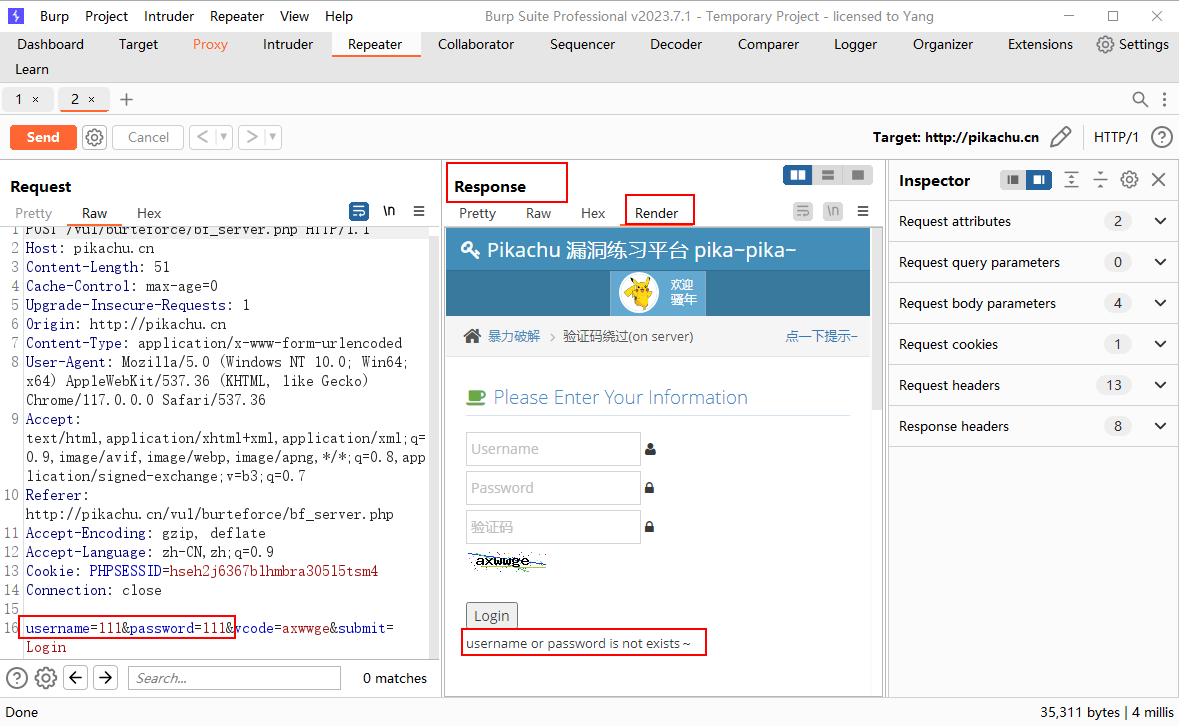This screenshot has width=1179, height=726.
Task: Click the Login button in rendered page
Action: point(491,614)
